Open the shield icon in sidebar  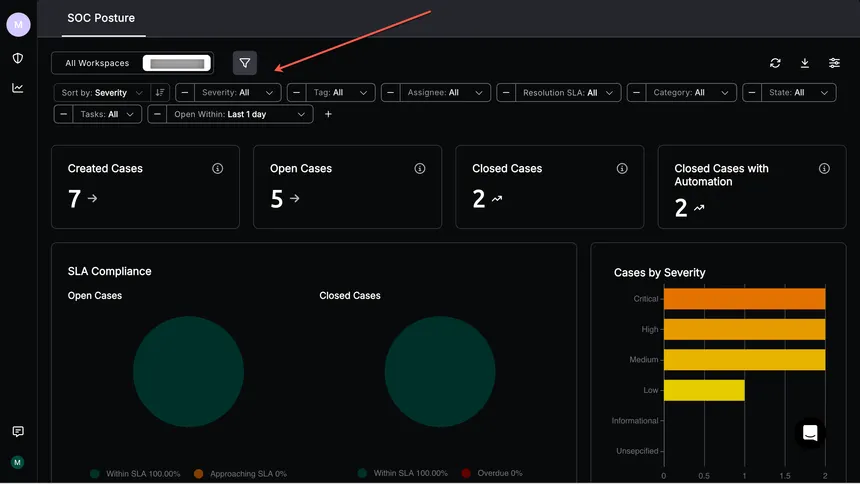[x=18, y=58]
